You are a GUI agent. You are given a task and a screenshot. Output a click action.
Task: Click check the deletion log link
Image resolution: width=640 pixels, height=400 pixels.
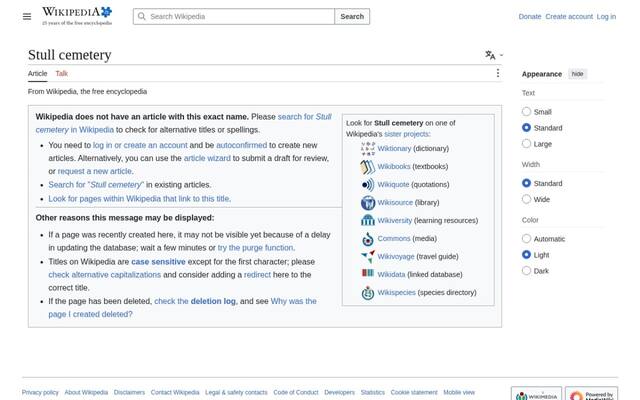pyautogui.click(x=195, y=301)
